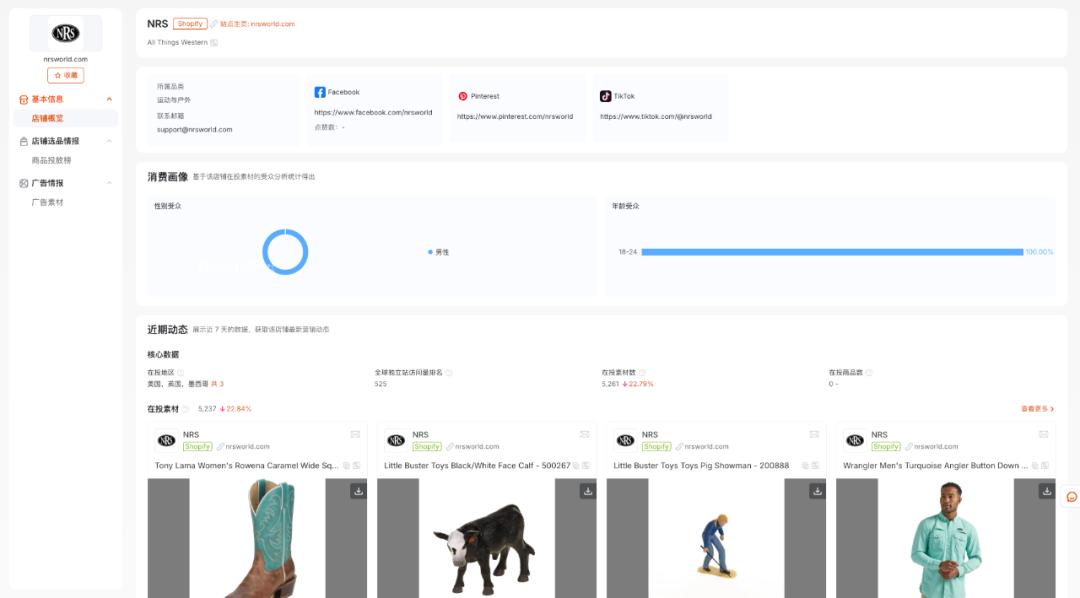The width and height of the screenshot is (1080, 598).
Task: Copy the Pig Showman title
Action: (805, 466)
